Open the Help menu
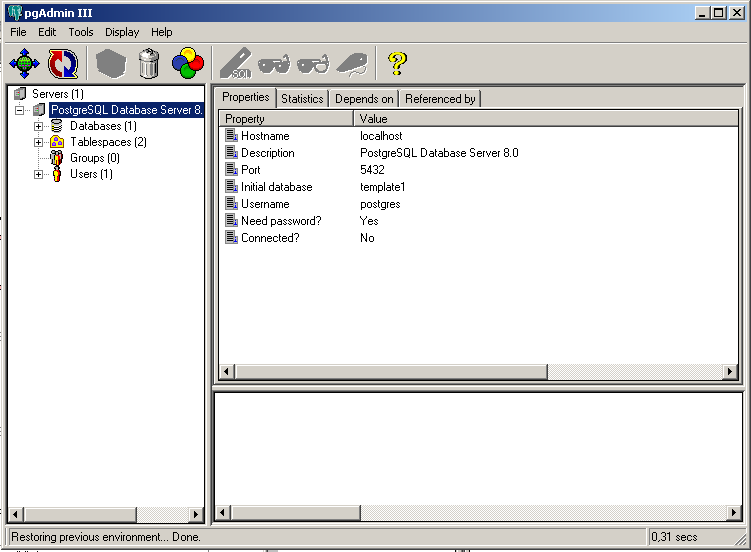This screenshot has width=751, height=552. click(x=161, y=32)
